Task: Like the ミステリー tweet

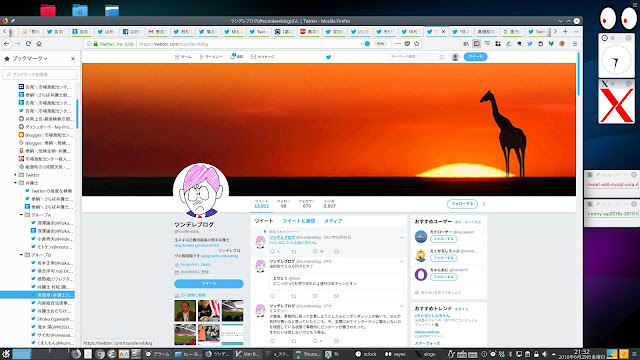Action: pyautogui.click(x=315, y=341)
